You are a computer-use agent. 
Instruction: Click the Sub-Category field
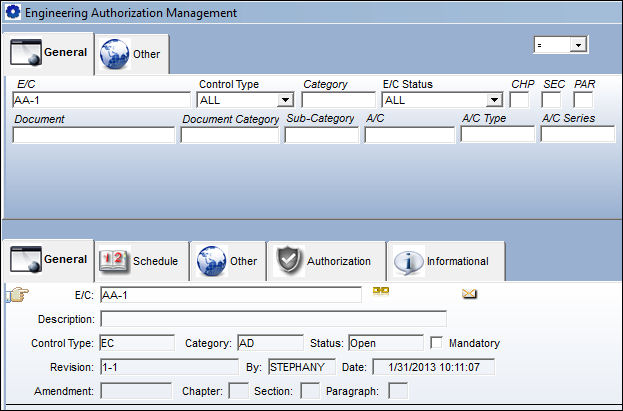coord(321,135)
